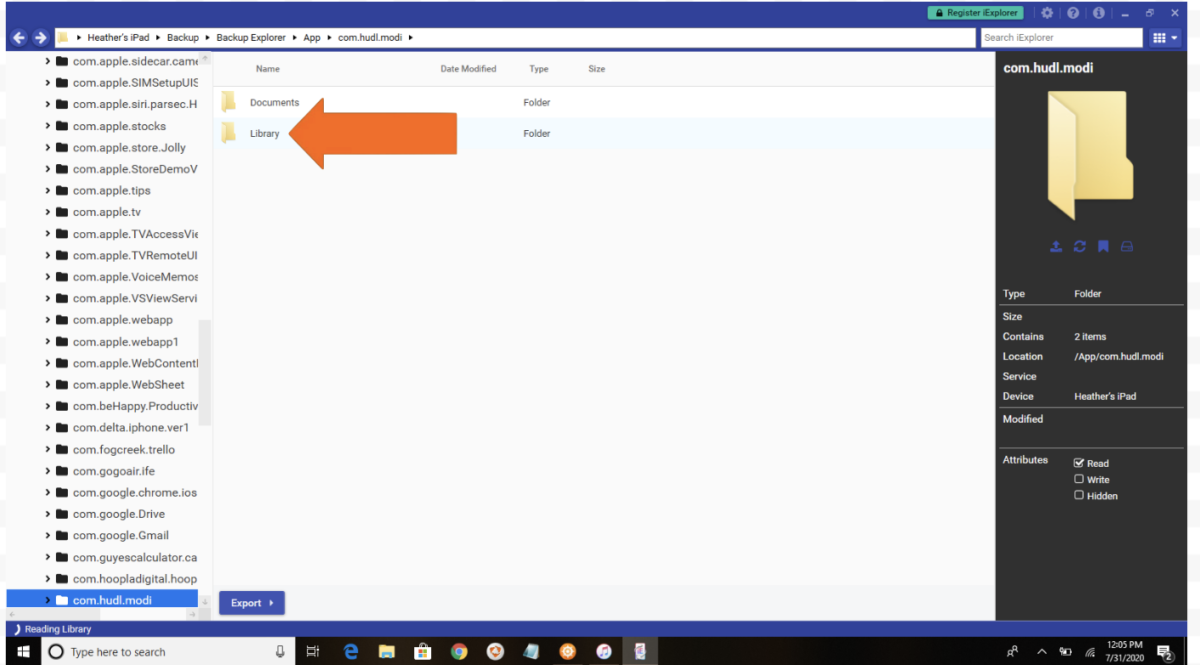Click the Export button
The width and height of the screenshot is (1200, 665).
(251, 602)
